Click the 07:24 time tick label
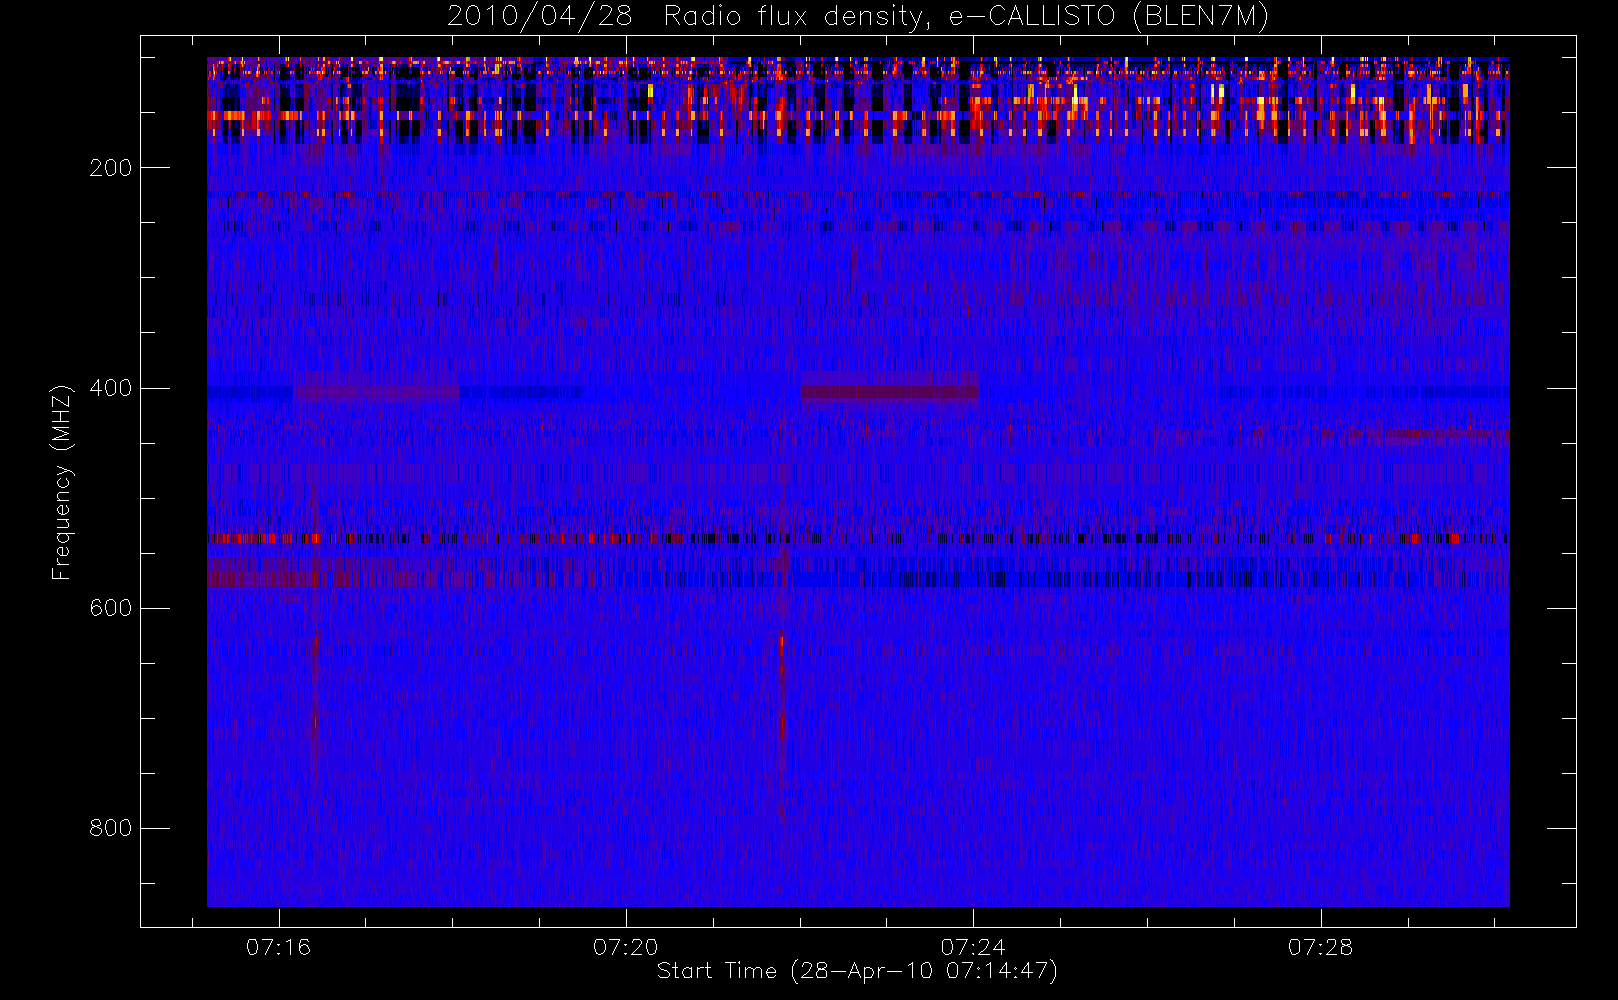This screenshot has height=1000, width=1618. pyautogui.click(x=972, y=946)
